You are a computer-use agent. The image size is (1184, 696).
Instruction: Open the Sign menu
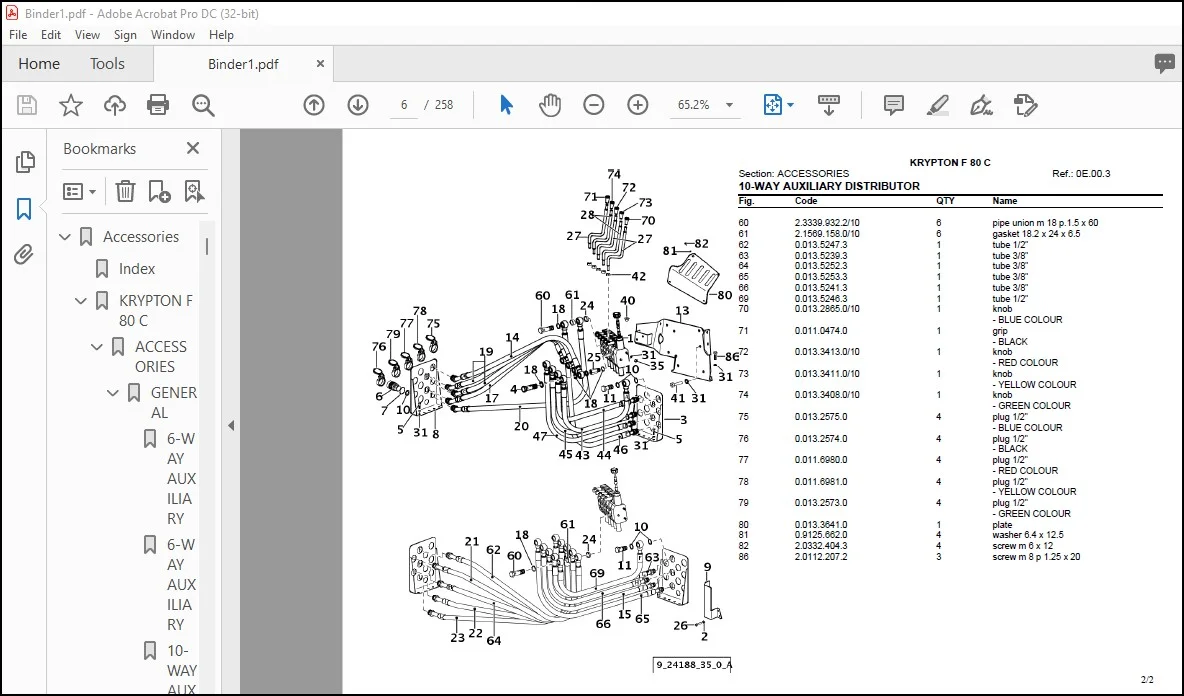click(x=125, y=35)
